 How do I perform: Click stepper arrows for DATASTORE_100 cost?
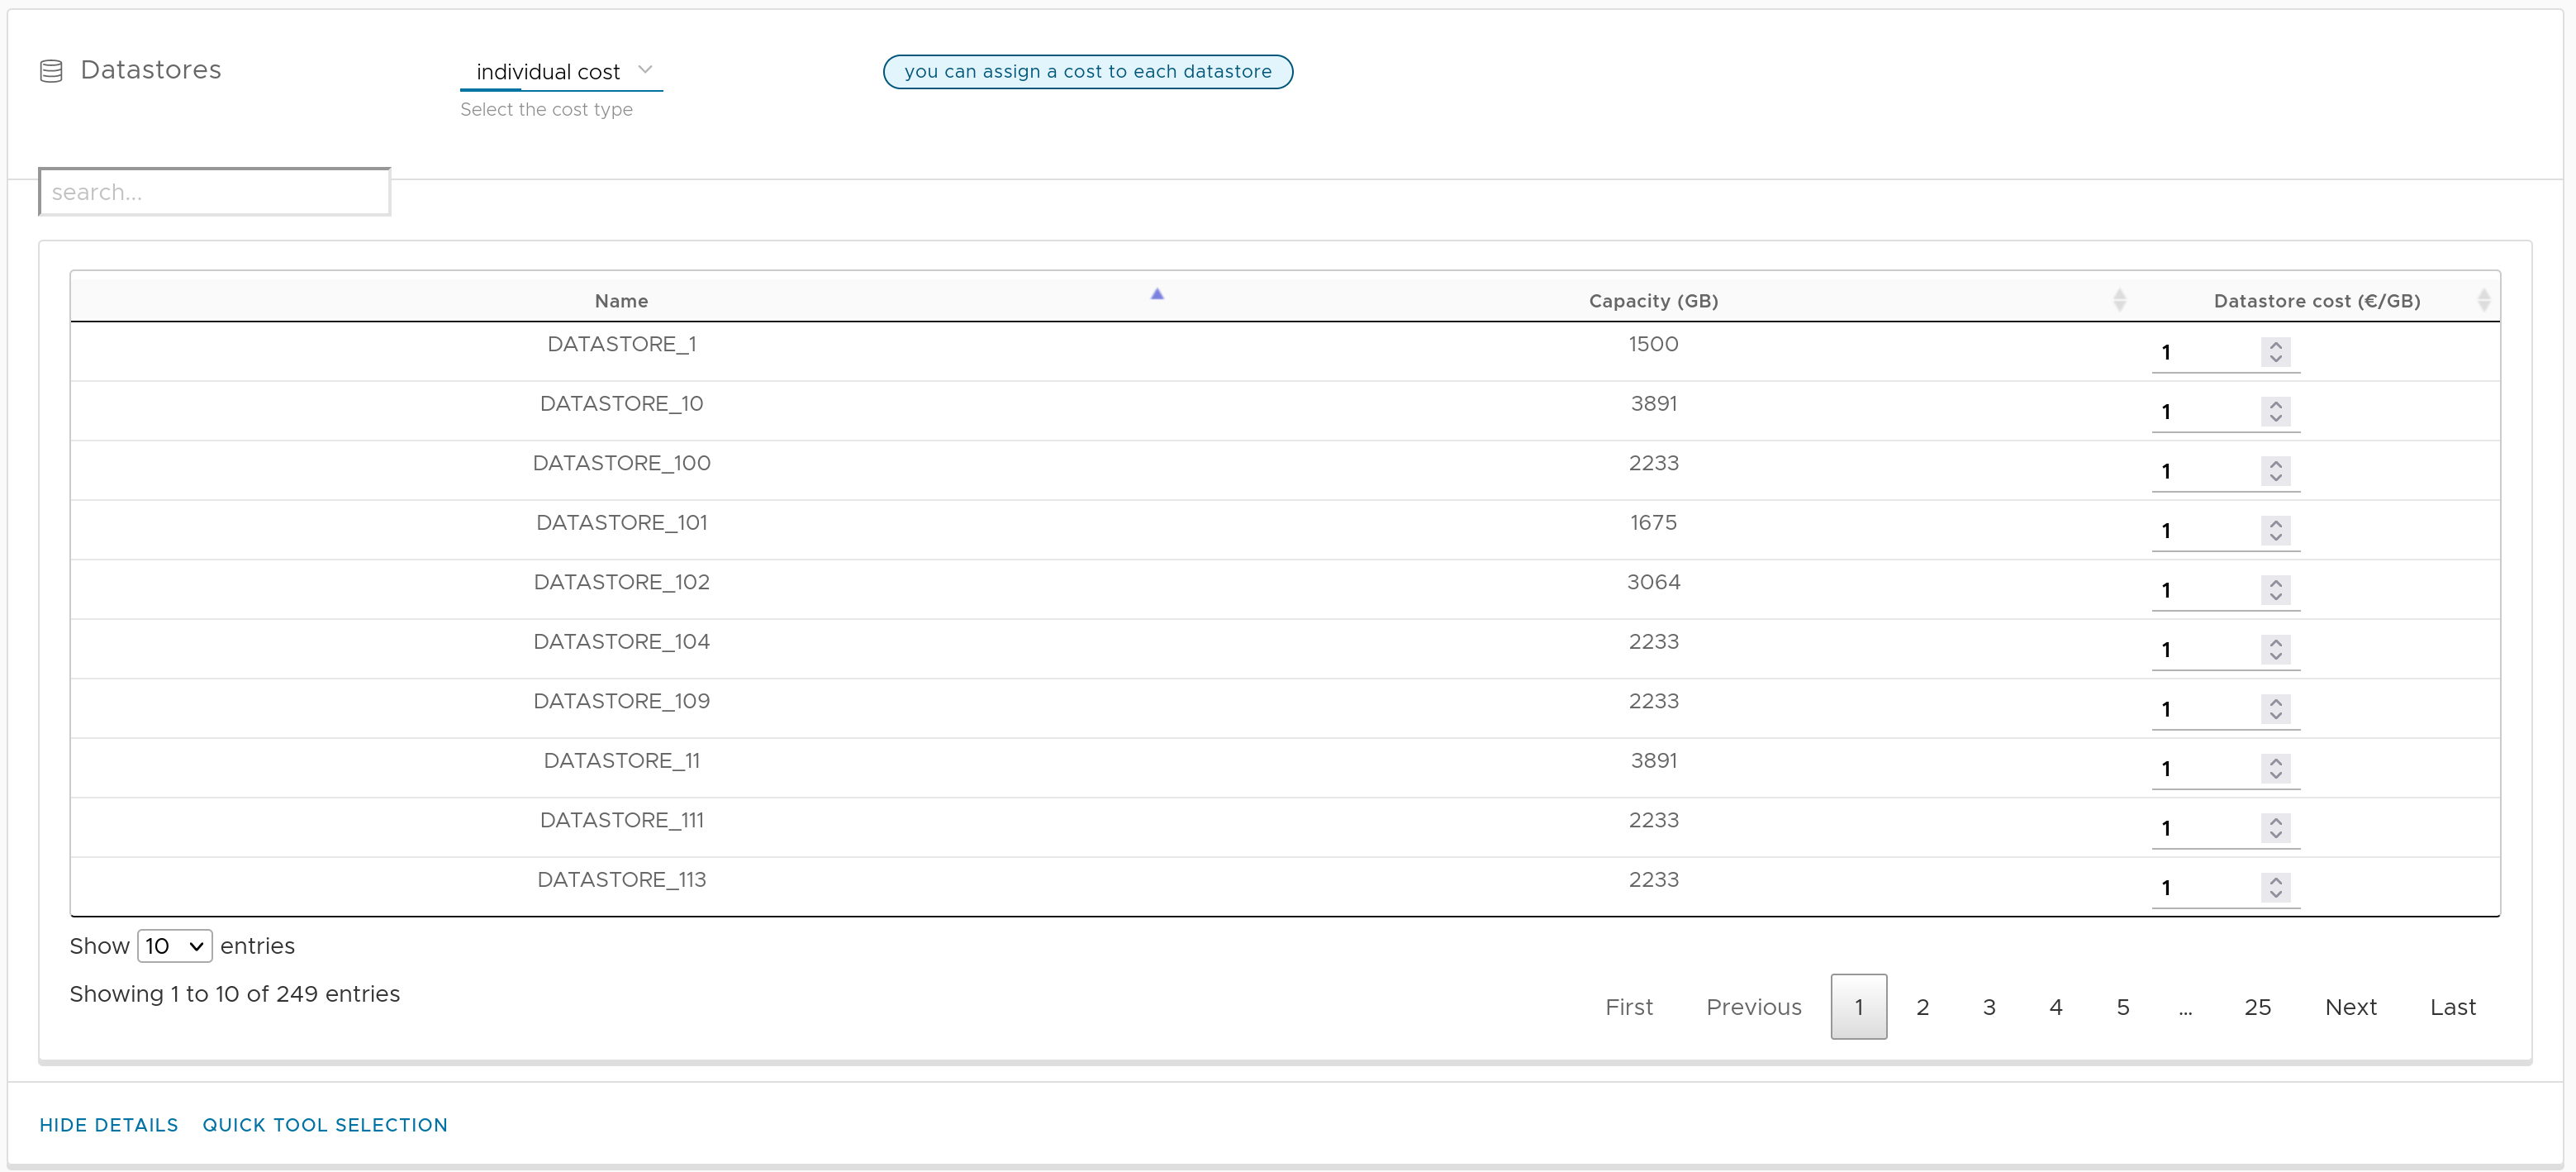(2276, 471)
